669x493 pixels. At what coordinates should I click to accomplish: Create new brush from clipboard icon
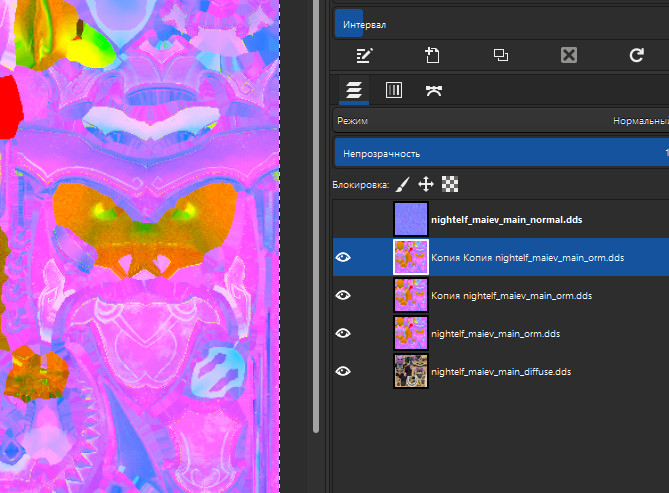coord(432,55)
